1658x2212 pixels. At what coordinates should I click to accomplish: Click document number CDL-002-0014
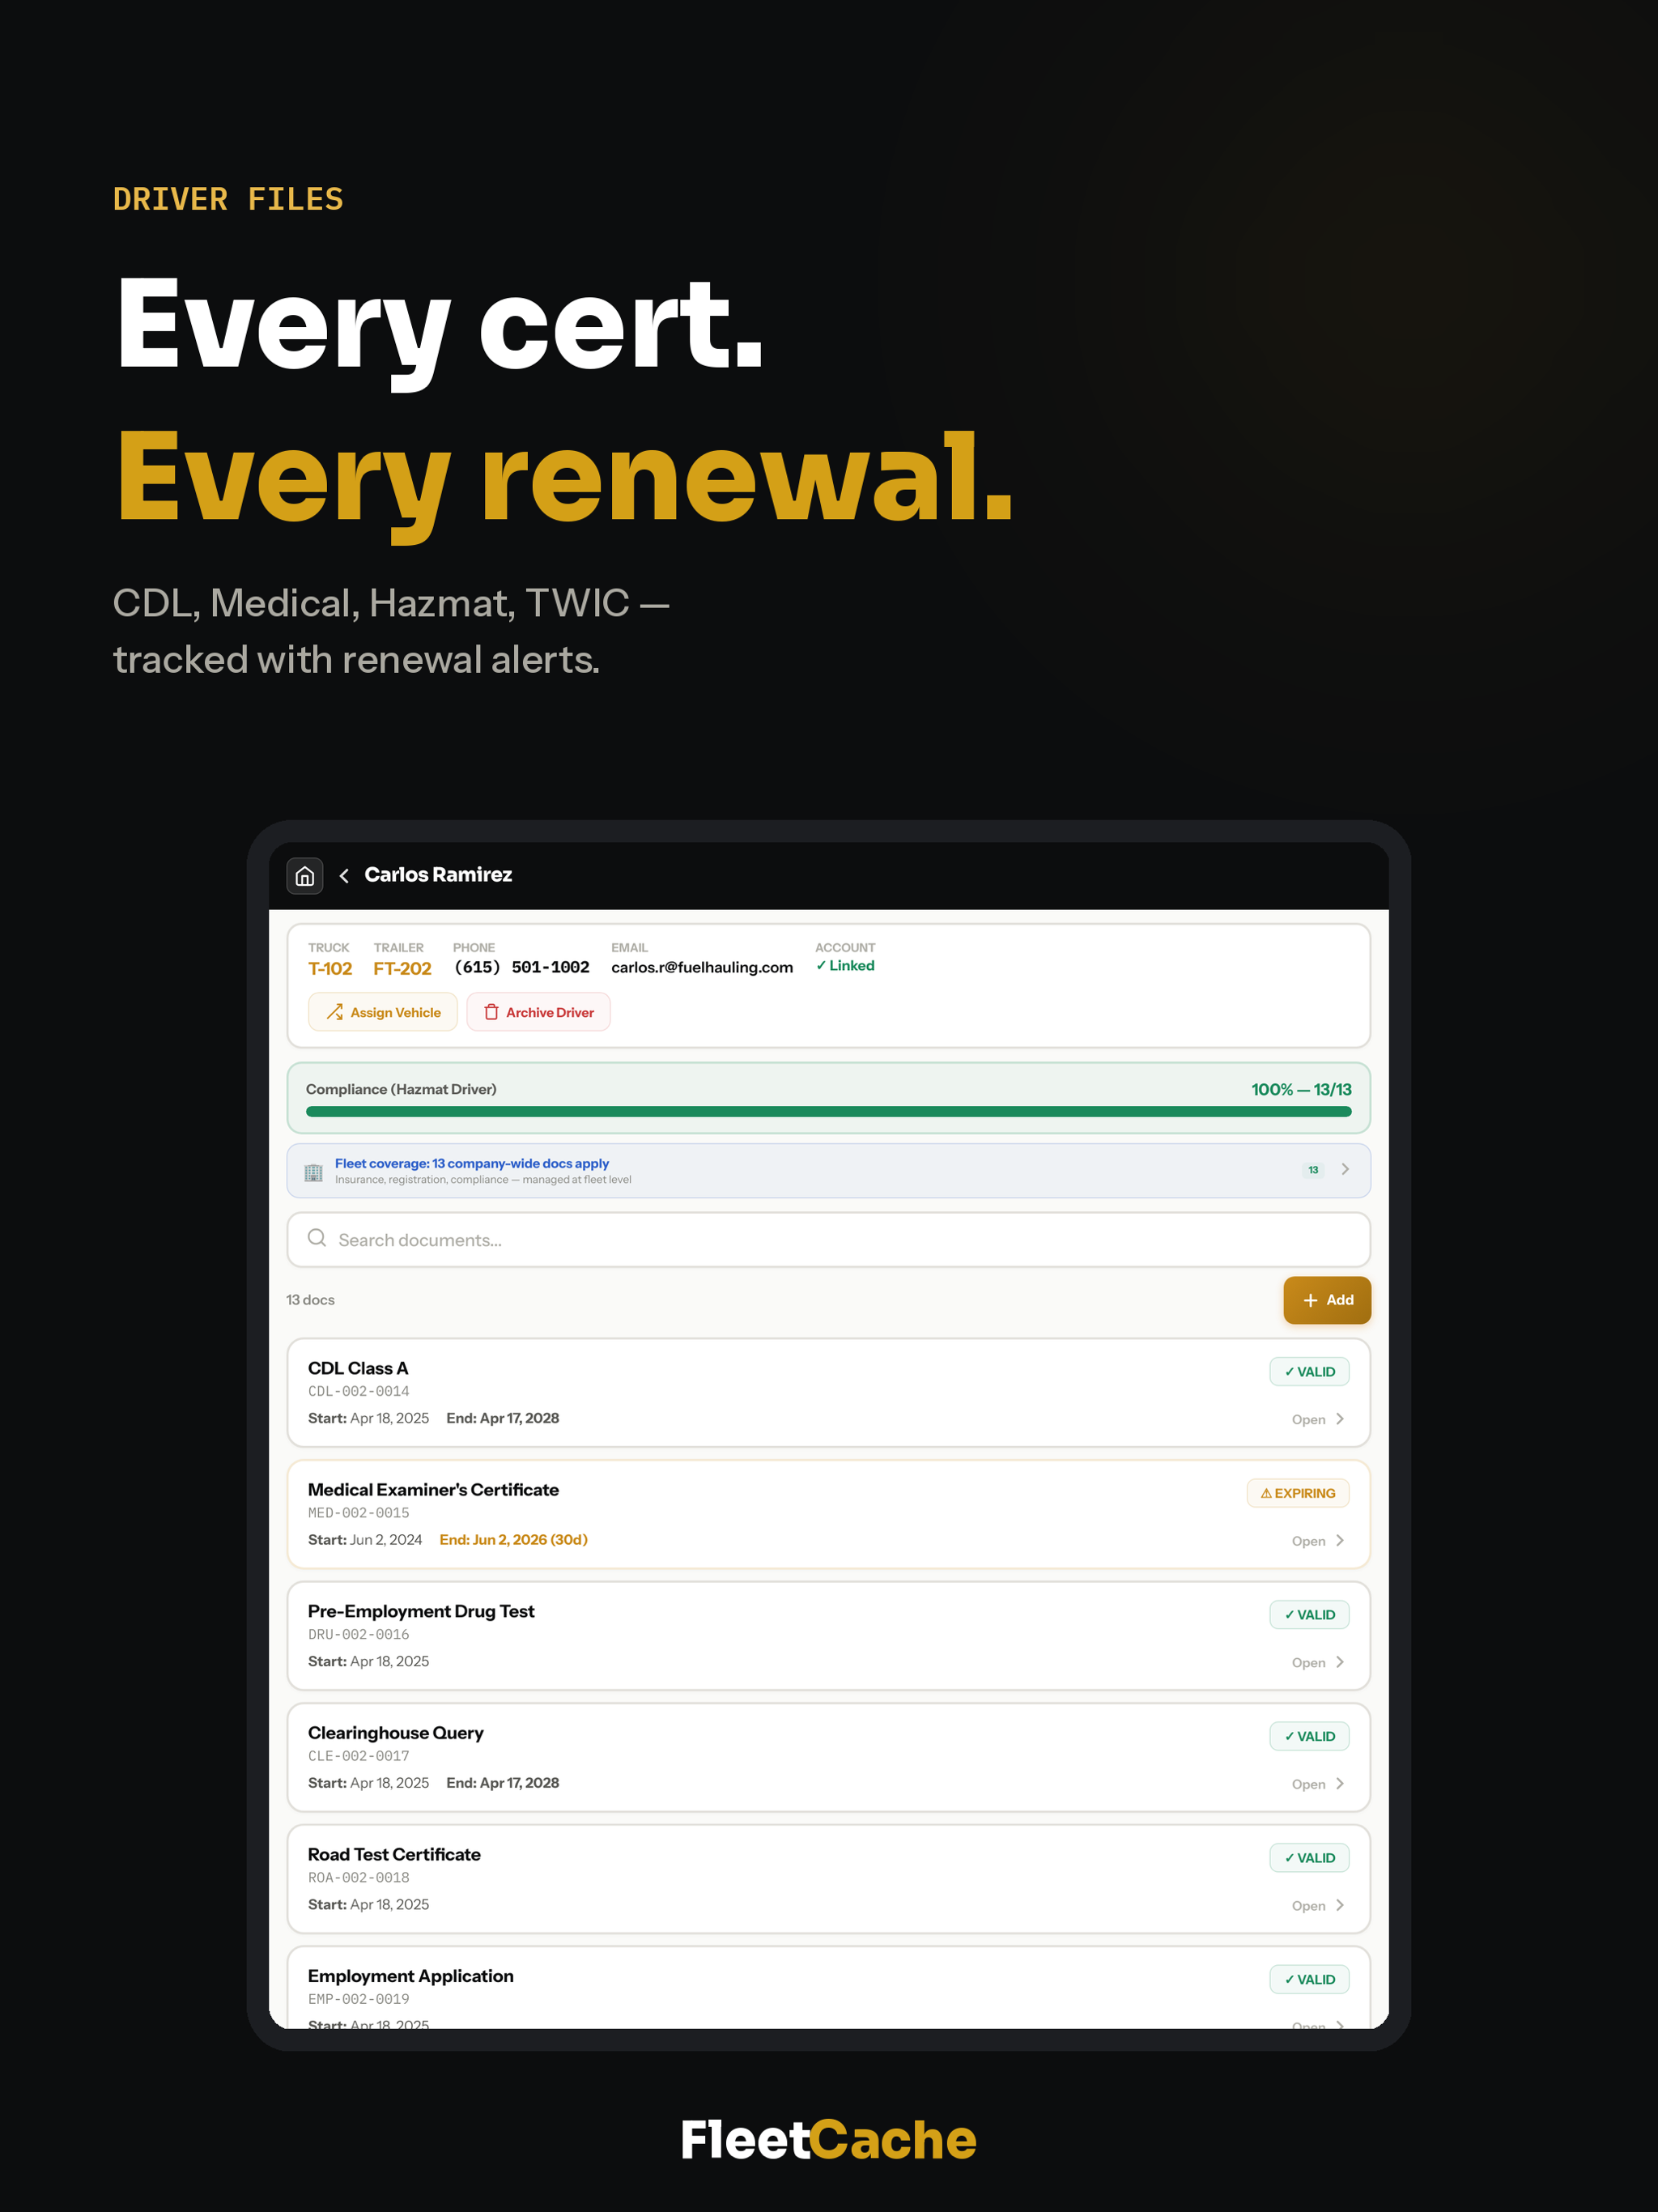coord(358,1392)
